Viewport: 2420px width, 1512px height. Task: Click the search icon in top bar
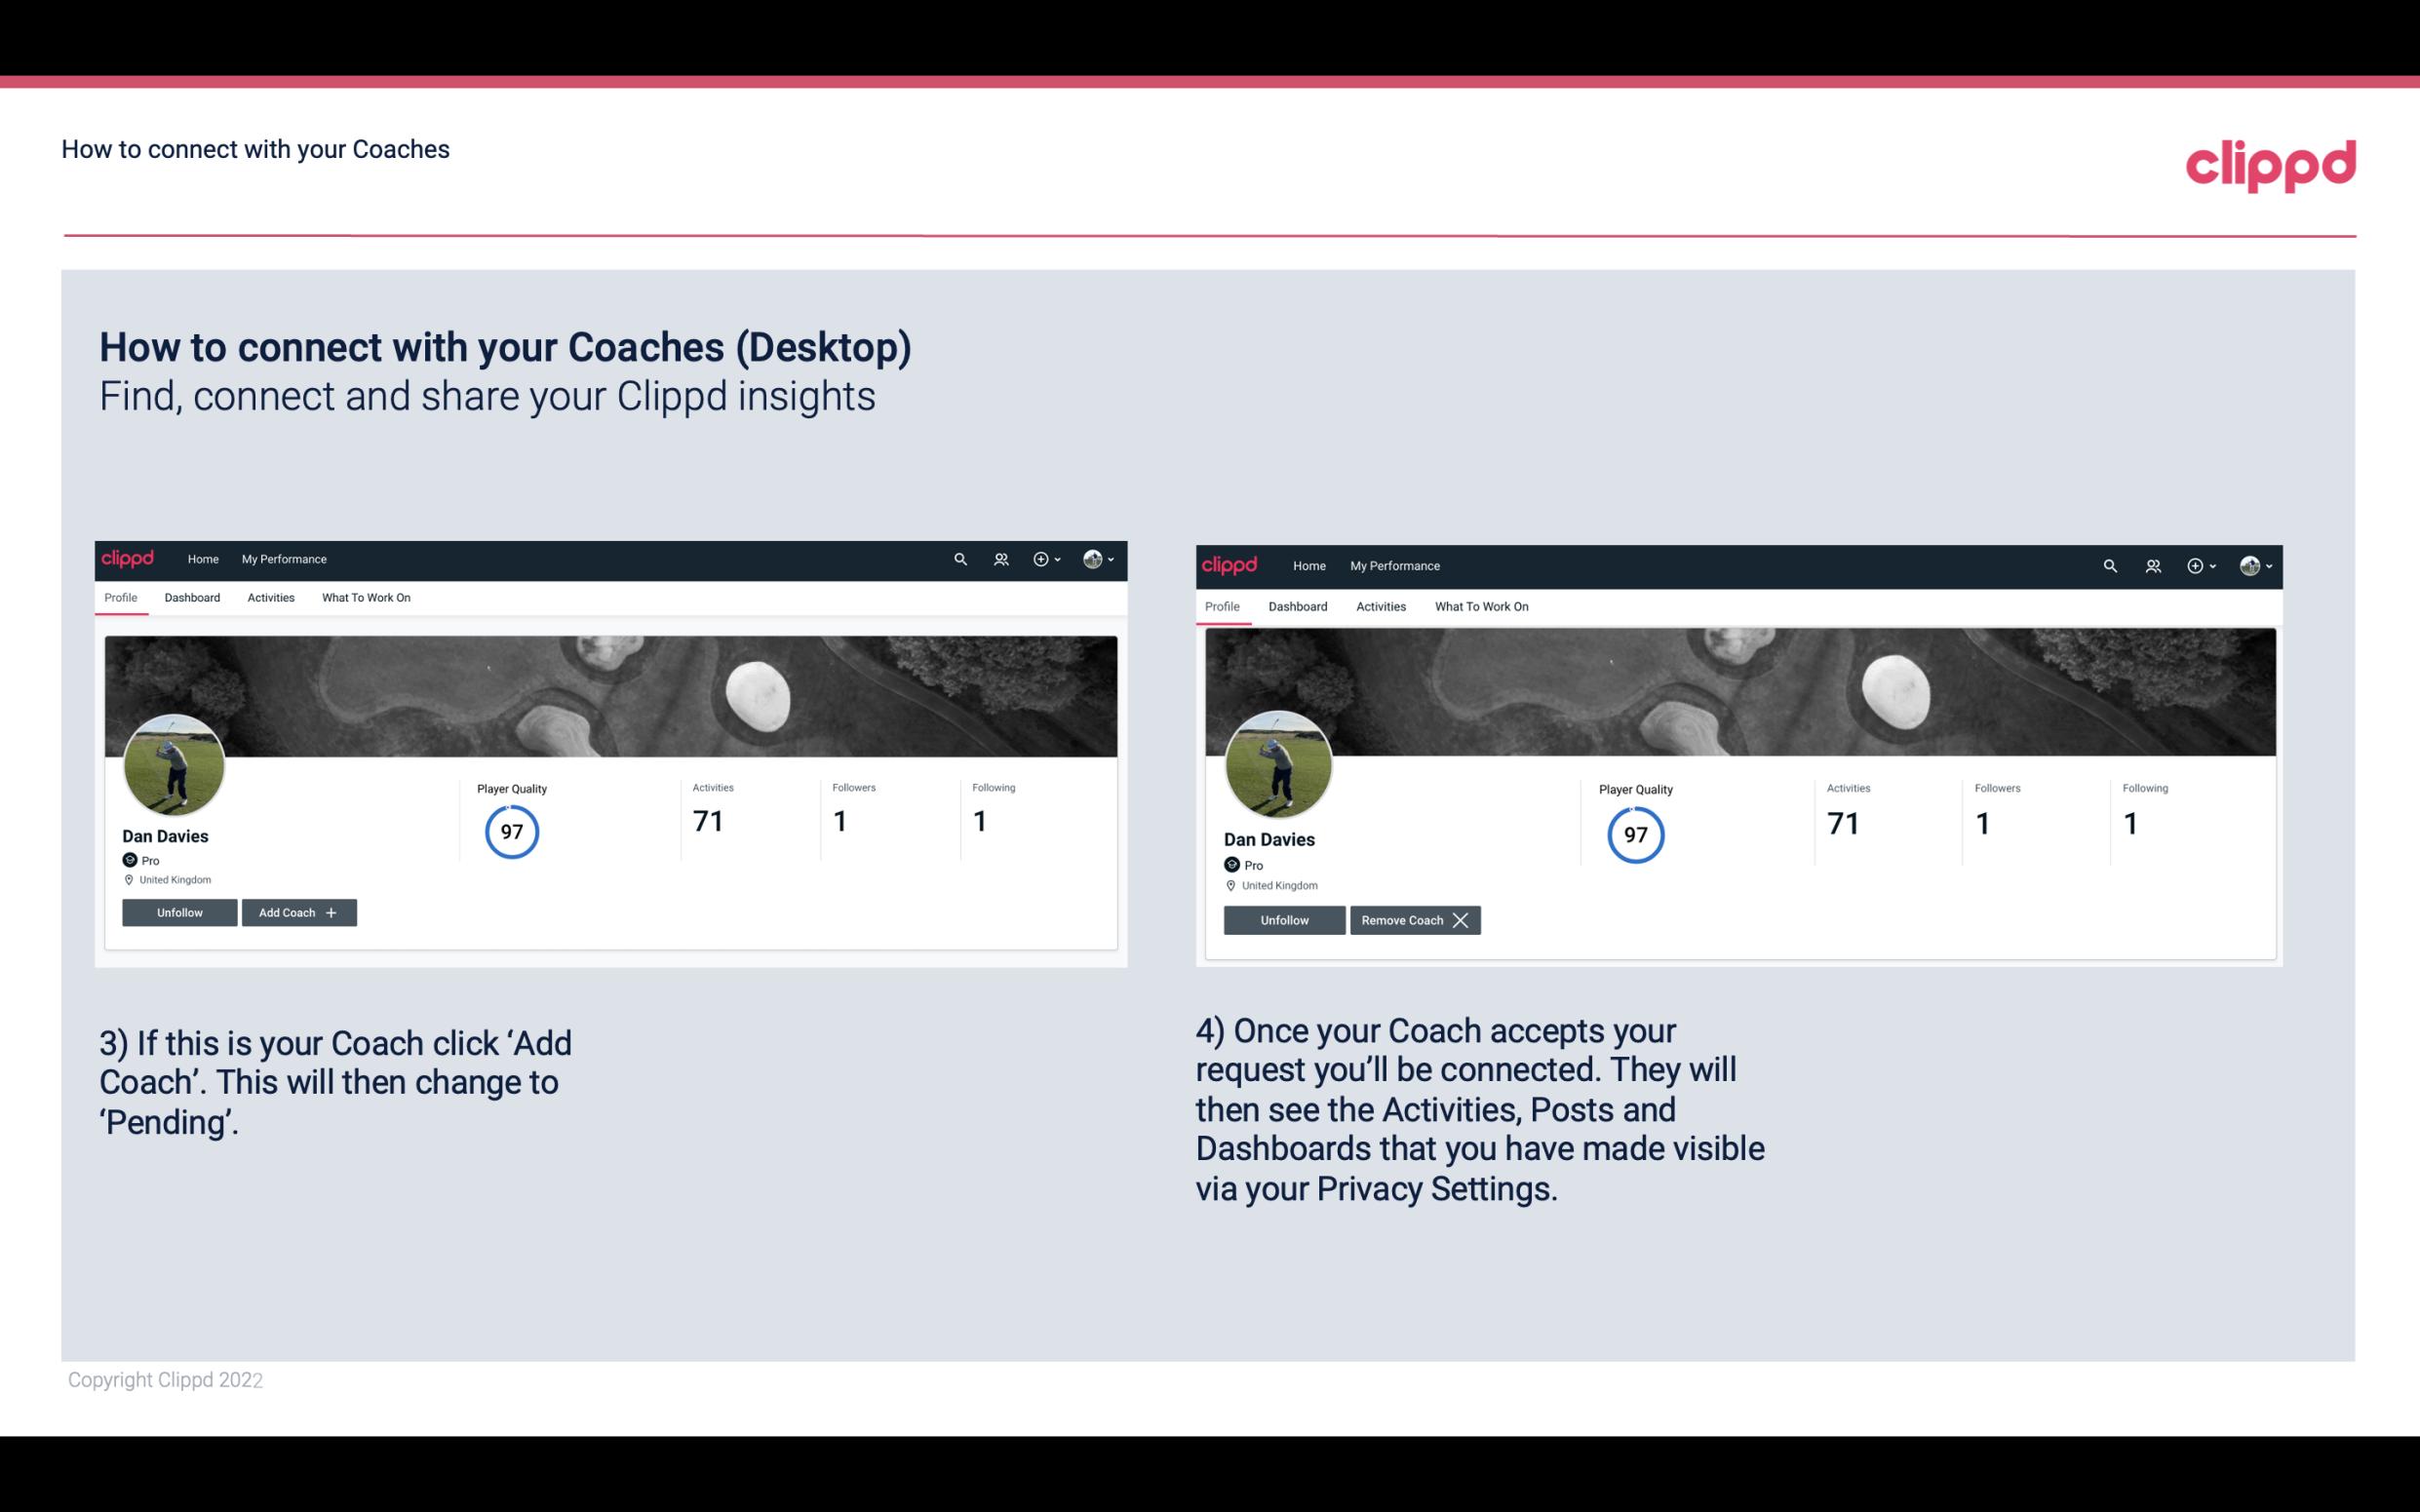pos(961,558)
